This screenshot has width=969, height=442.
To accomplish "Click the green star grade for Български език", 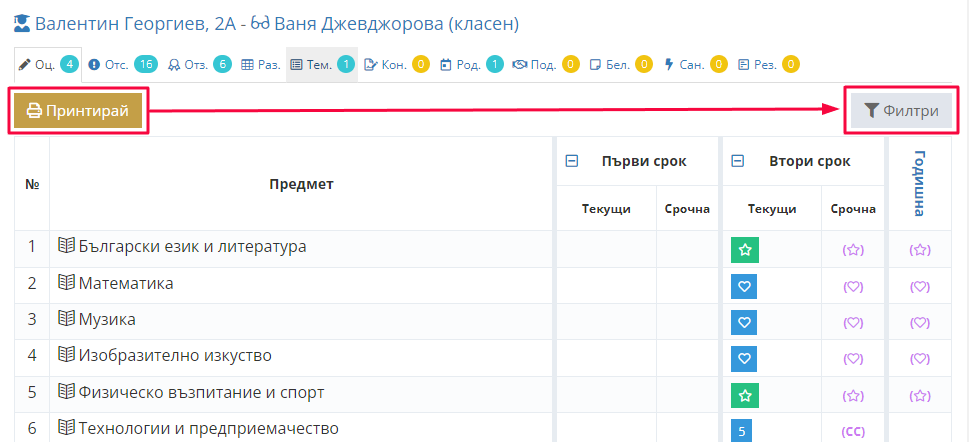I will coord(745,250).
